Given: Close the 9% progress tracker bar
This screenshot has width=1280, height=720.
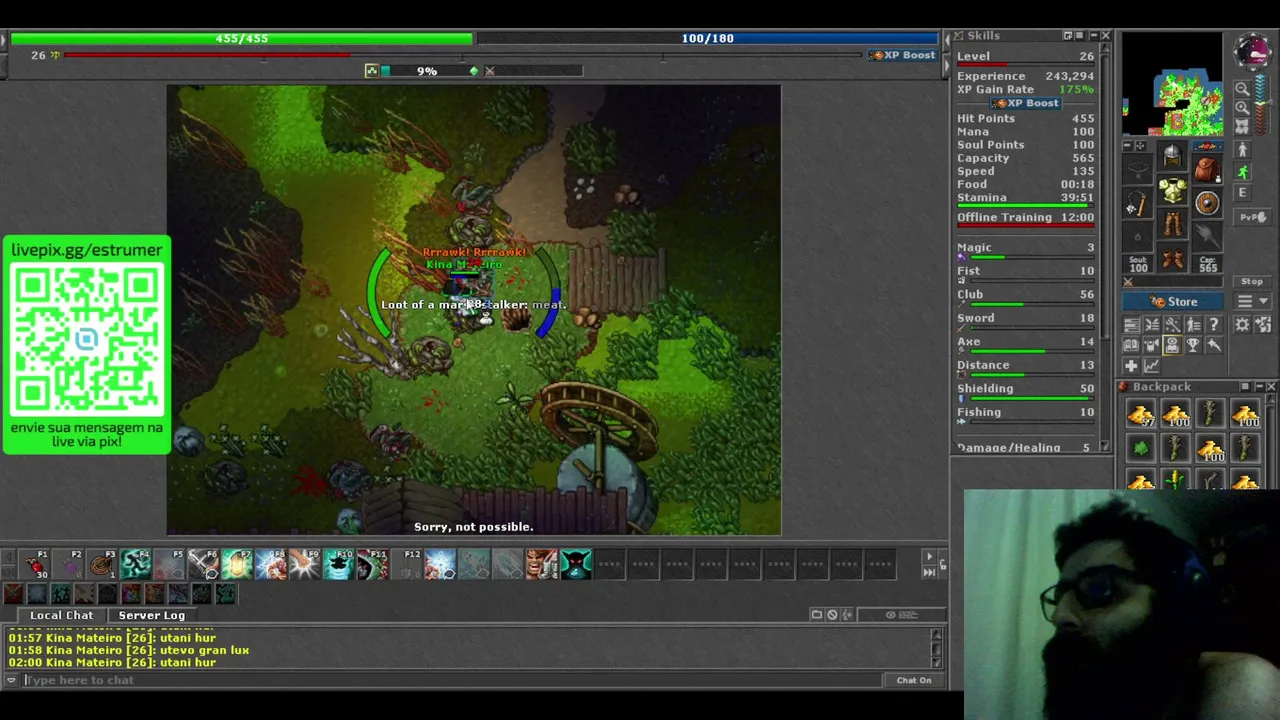Looking at the screenshot, I should (x=489, y=71).
